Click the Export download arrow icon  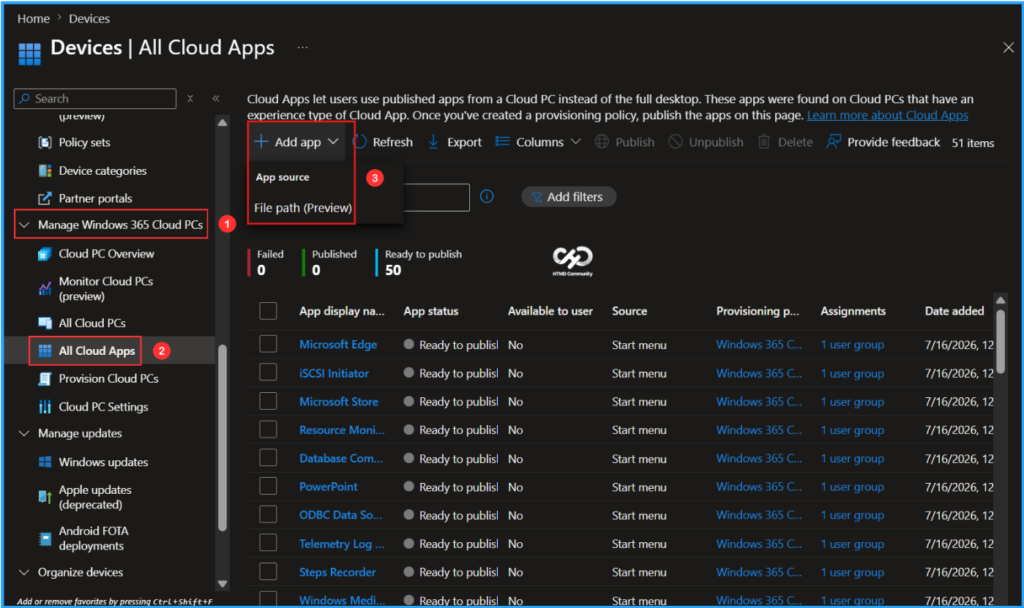coord(433,142)
